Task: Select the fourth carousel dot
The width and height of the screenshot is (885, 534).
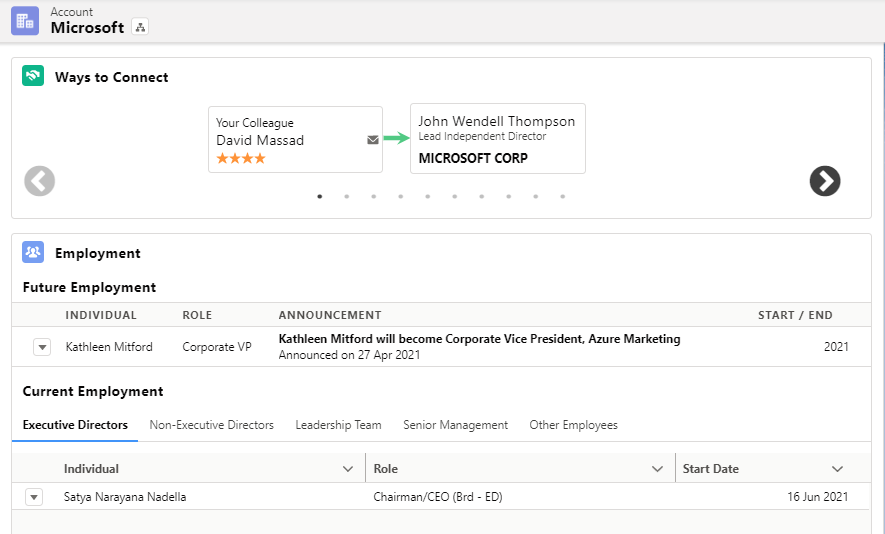Action: (401, 196)
